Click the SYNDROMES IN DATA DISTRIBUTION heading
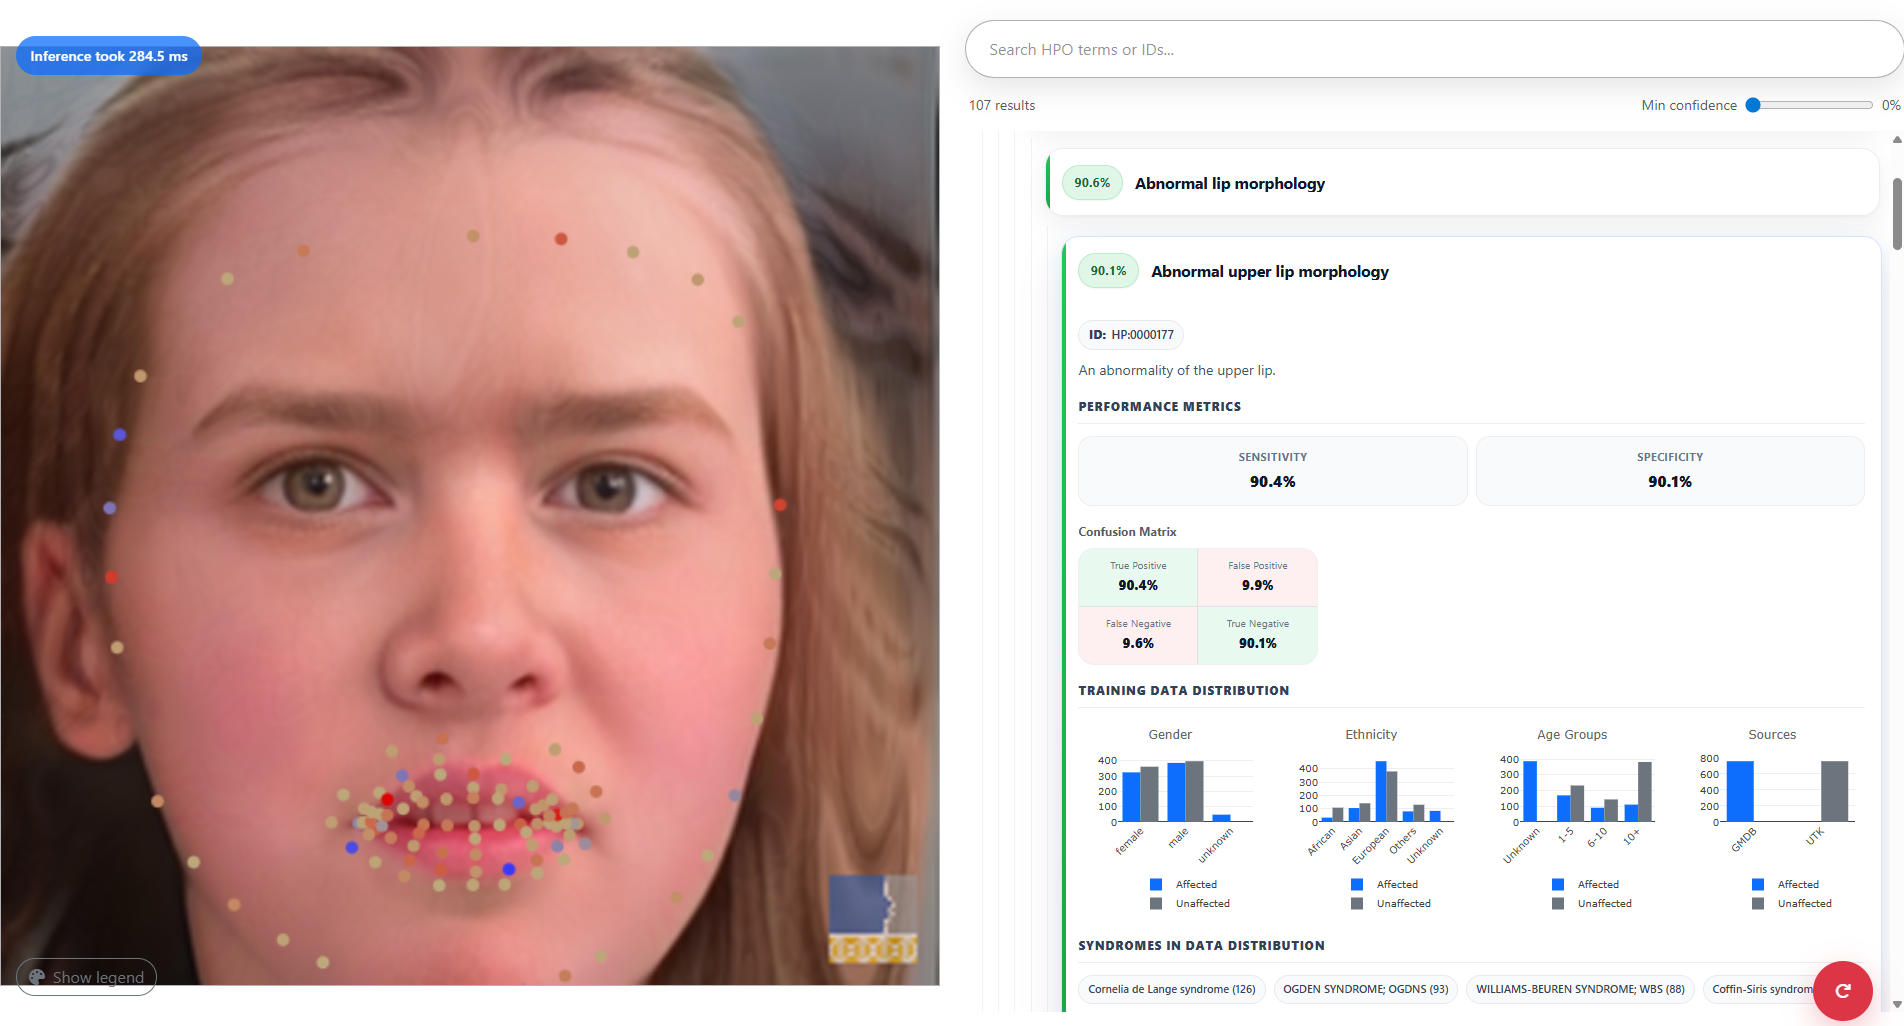The height and width of the screenshot is (1026, 1904). [x=1201, y=946]
